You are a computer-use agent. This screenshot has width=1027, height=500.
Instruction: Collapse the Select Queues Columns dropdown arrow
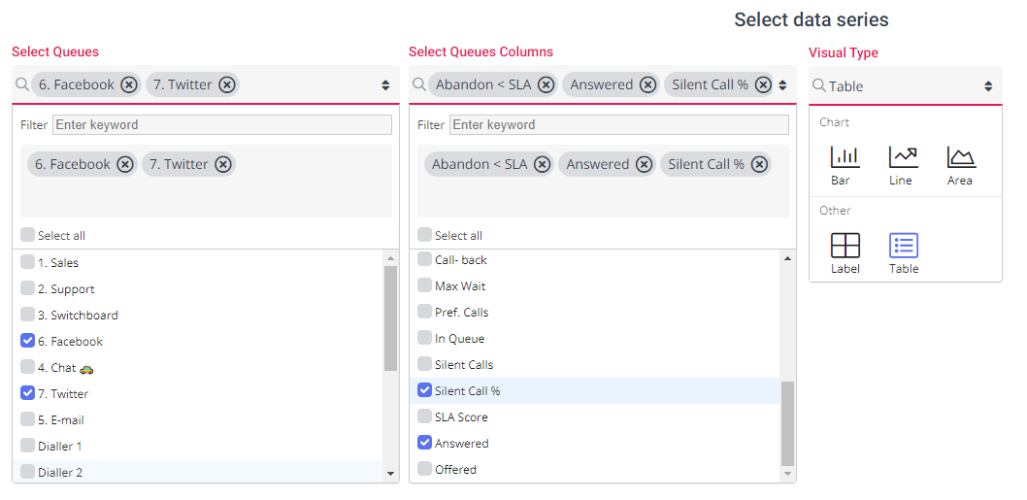pos(783,86)
